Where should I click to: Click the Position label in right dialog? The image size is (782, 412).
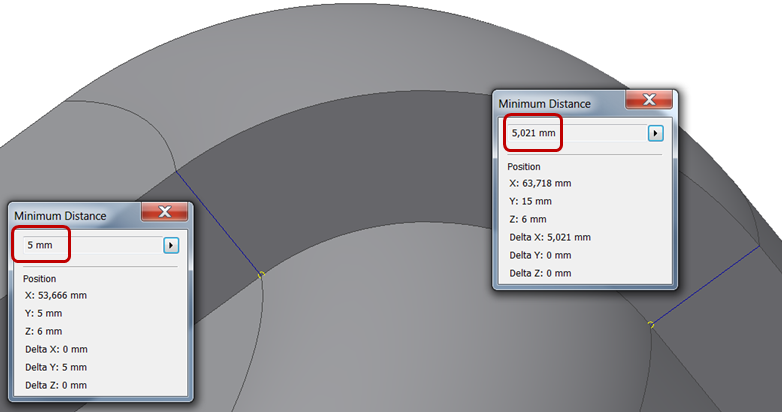(x=524, y=167)
